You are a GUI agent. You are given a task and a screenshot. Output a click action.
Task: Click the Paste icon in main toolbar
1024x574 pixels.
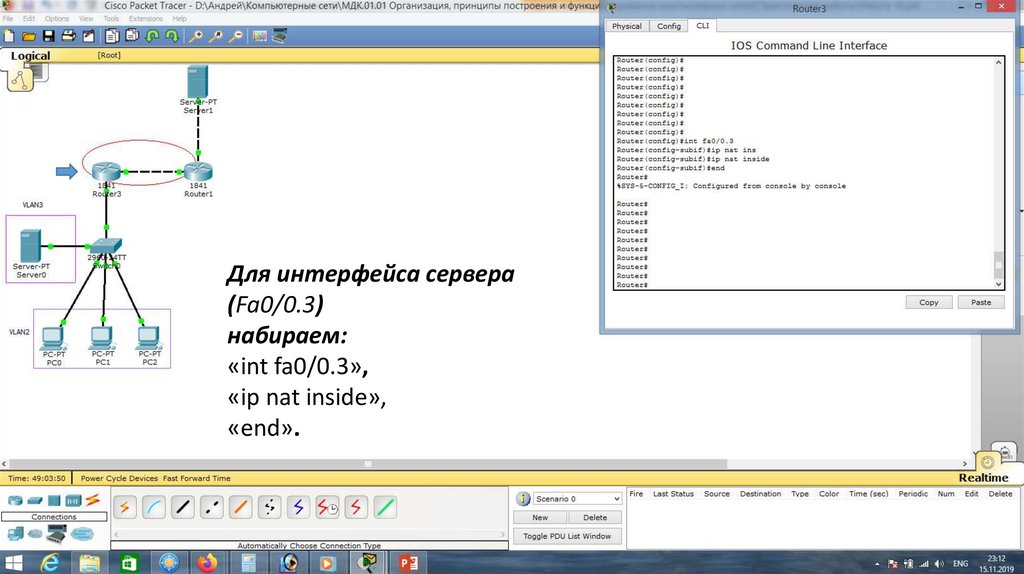pos(132,36)
